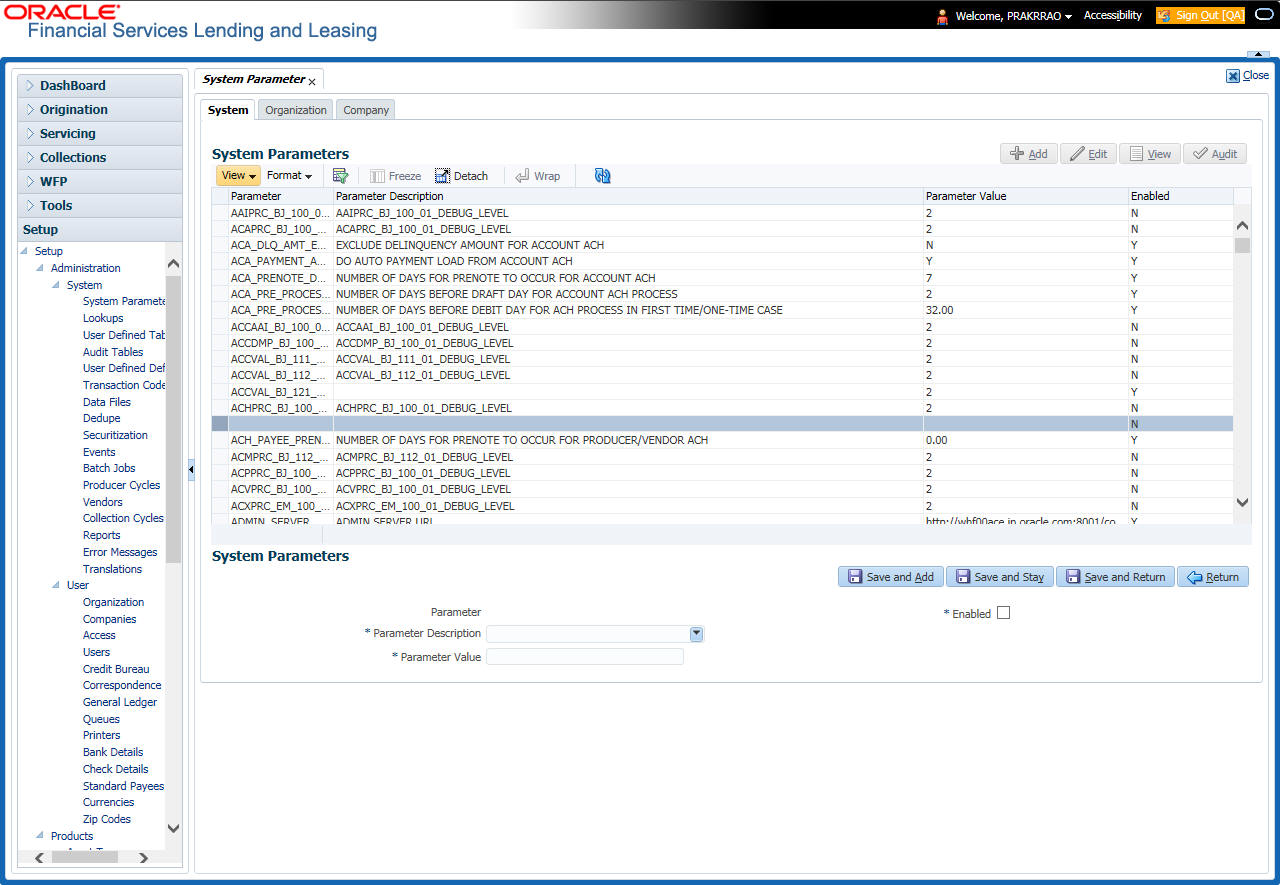Switch to the Organization tab

tap(296, 110)
